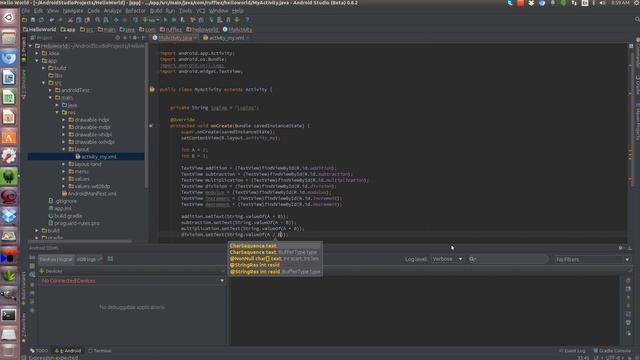Open the Terminal app in Ubuntu launcher

9,315
